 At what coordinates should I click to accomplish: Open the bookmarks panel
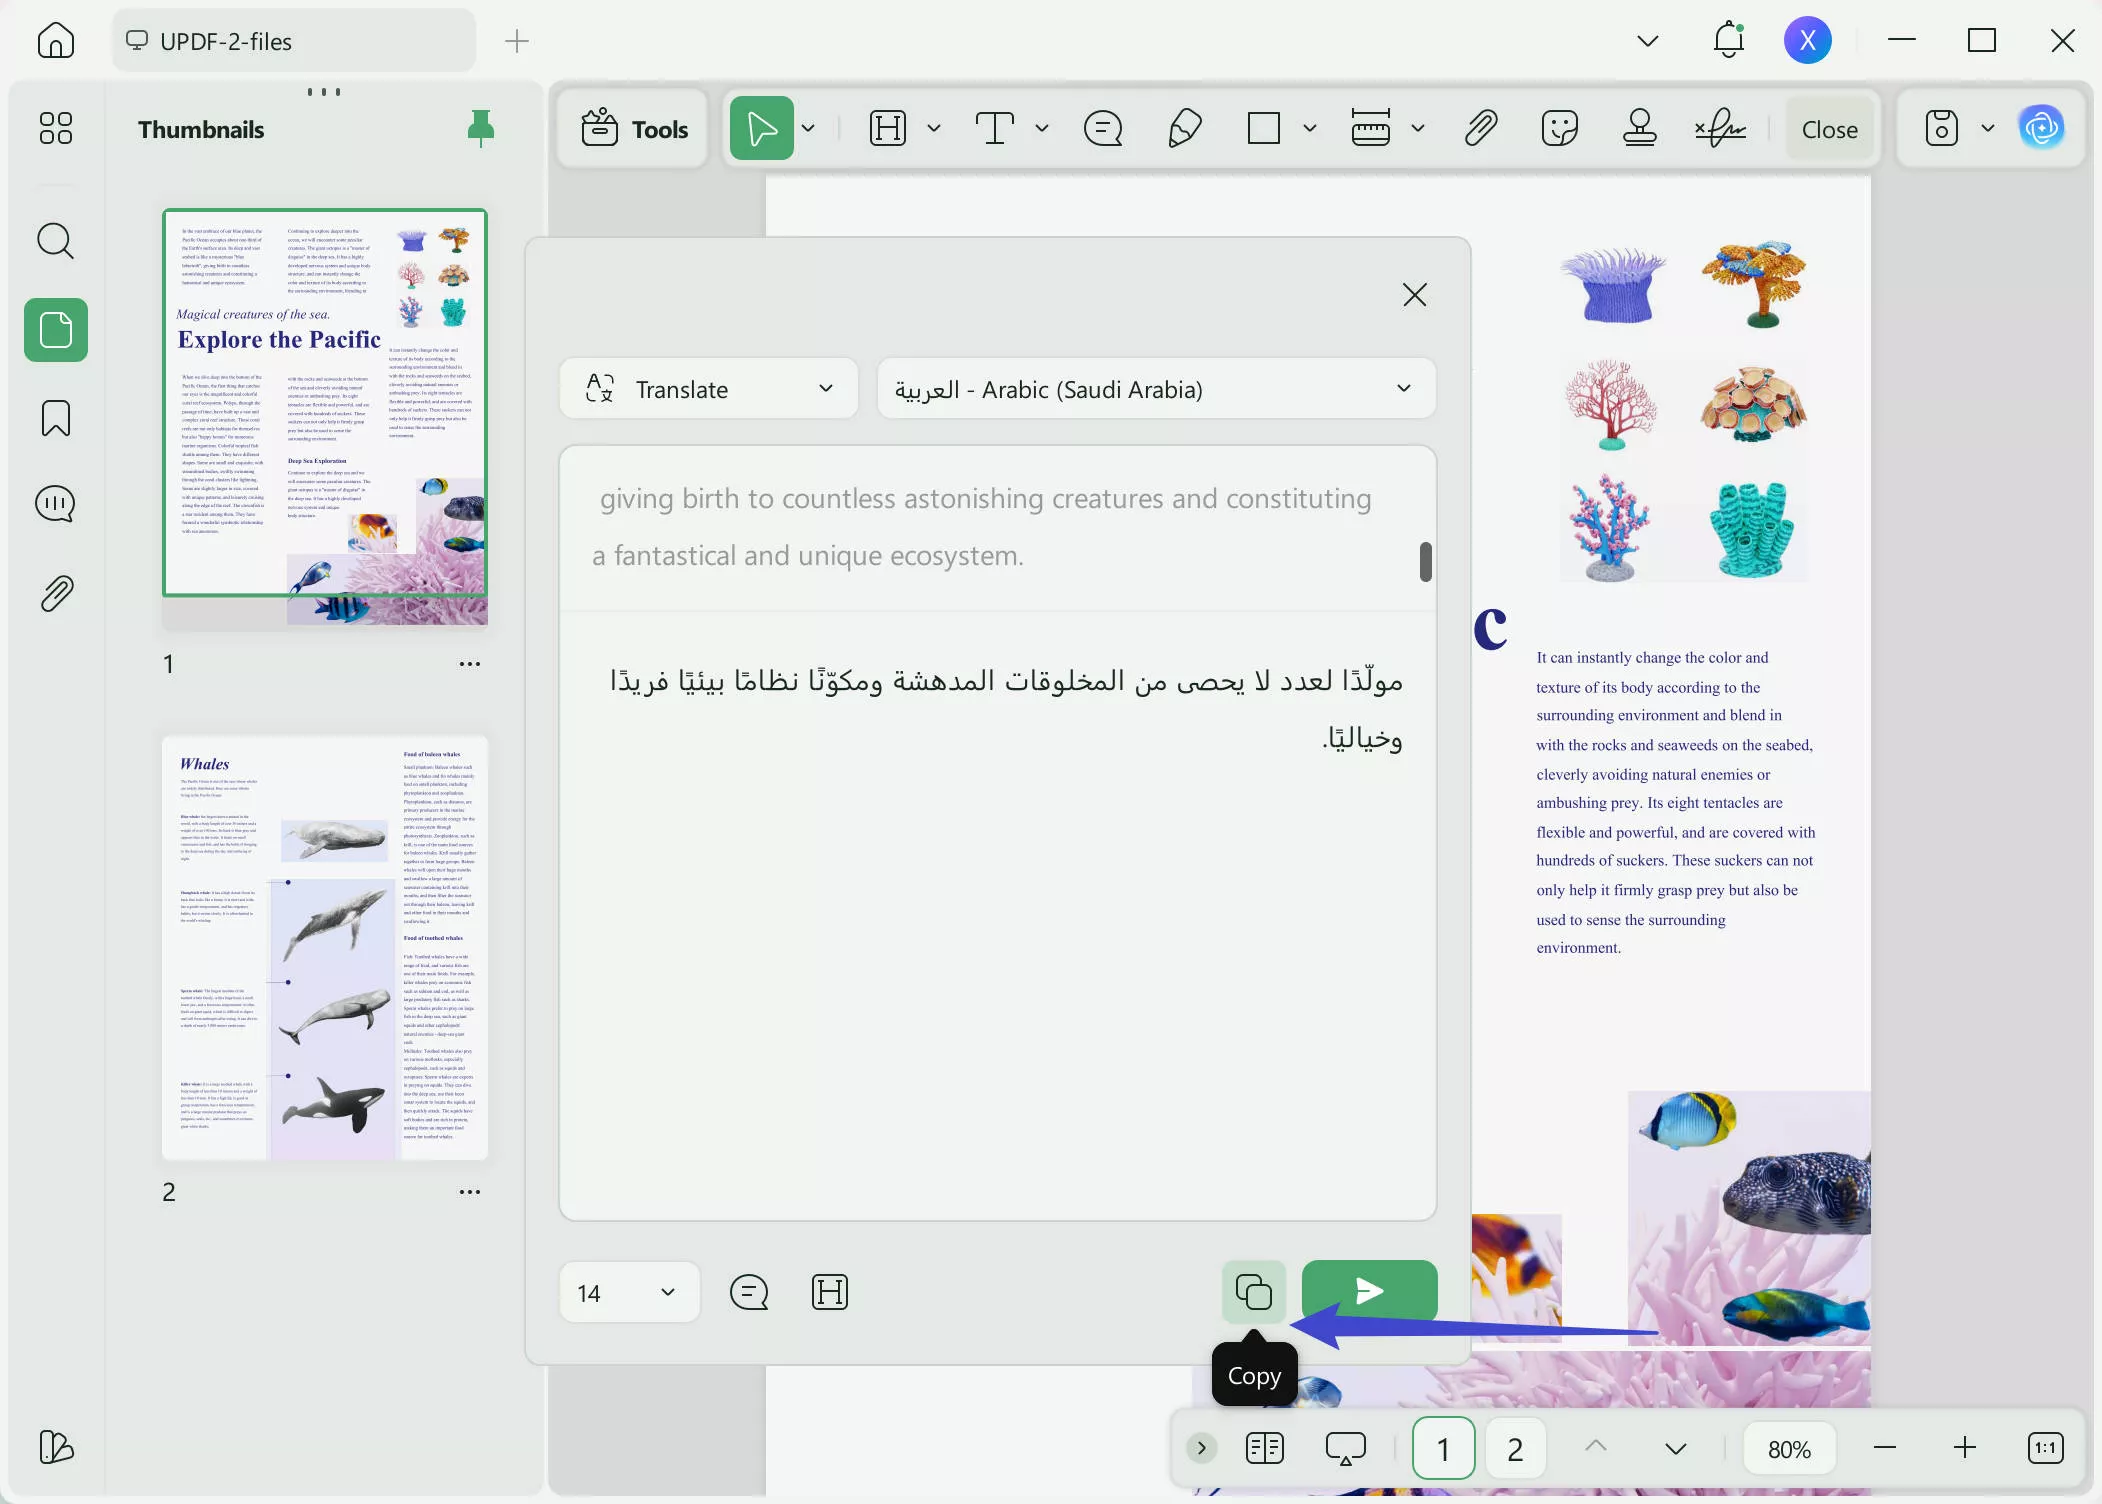(56, 418)
